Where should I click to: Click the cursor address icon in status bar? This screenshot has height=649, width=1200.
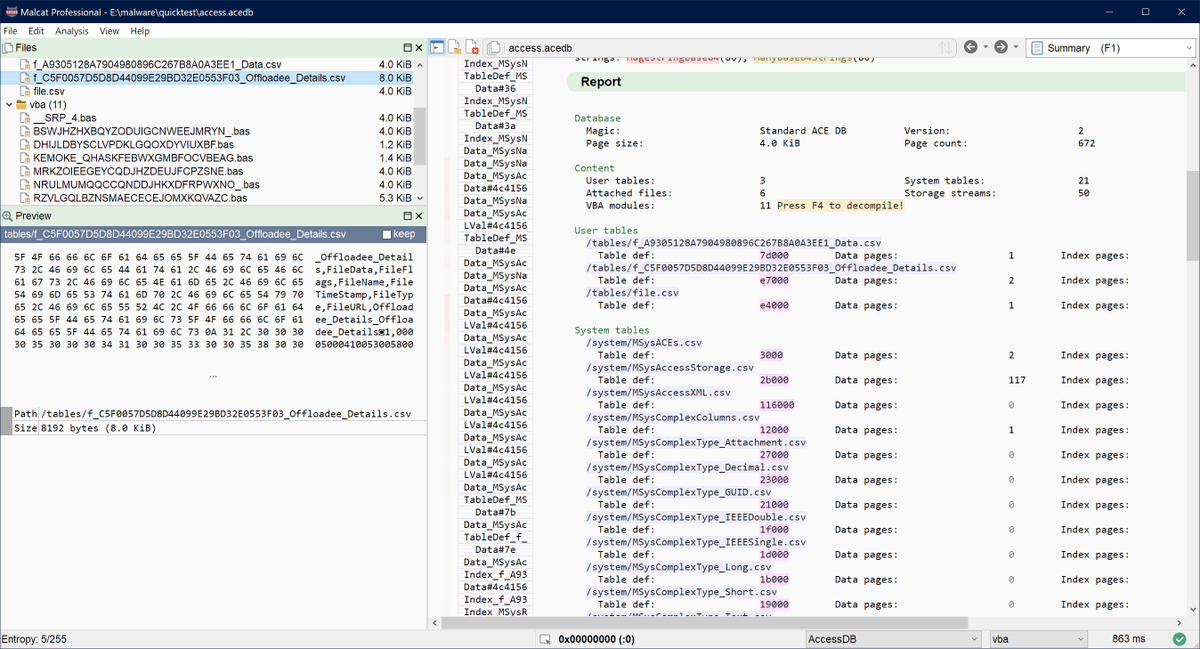(x=545, y=639)
